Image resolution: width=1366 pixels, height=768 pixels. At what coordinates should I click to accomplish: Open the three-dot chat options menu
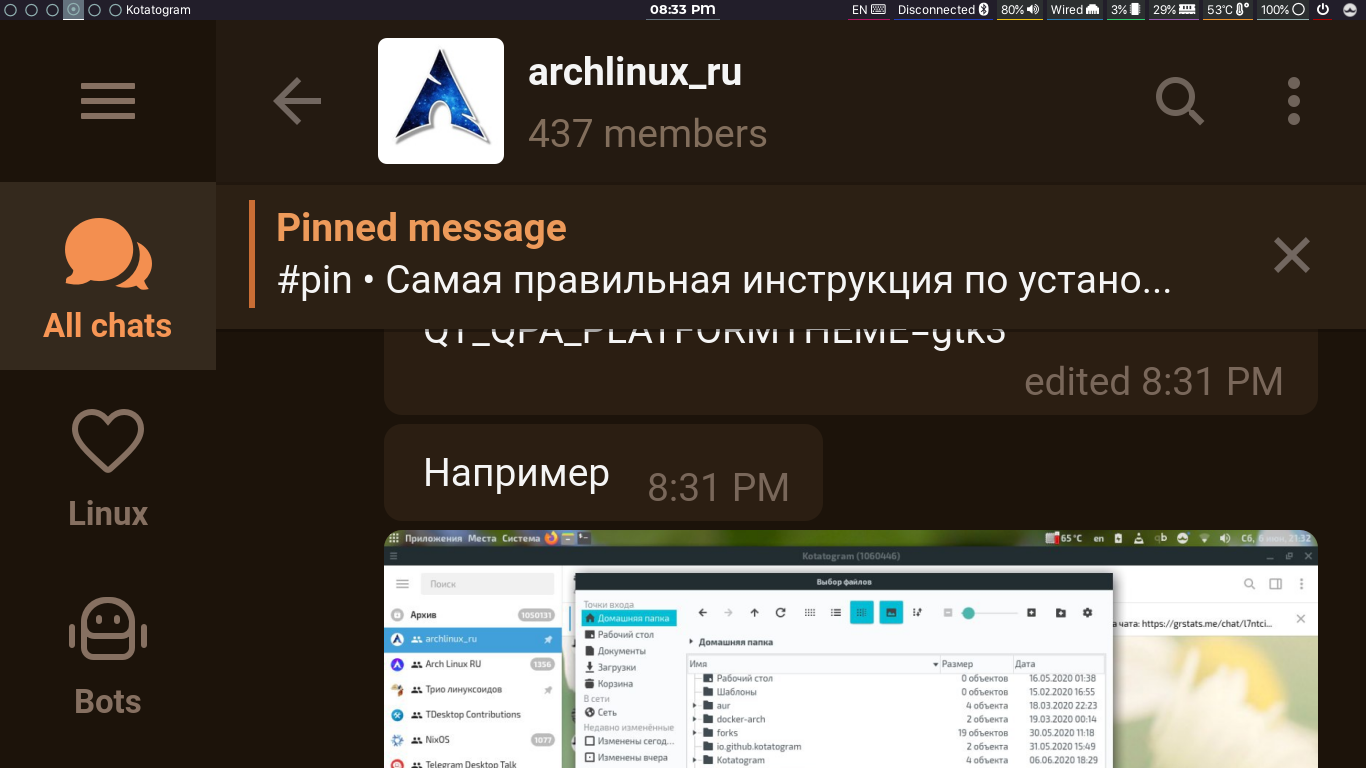[x=1294, y=101]
